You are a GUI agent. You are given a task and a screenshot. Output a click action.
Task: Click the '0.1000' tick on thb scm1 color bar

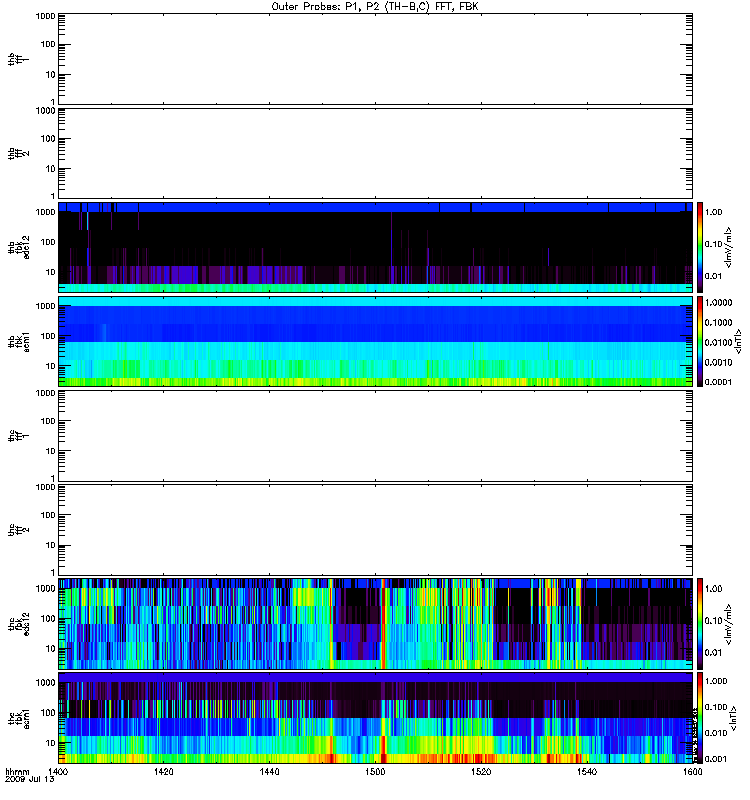718,322
